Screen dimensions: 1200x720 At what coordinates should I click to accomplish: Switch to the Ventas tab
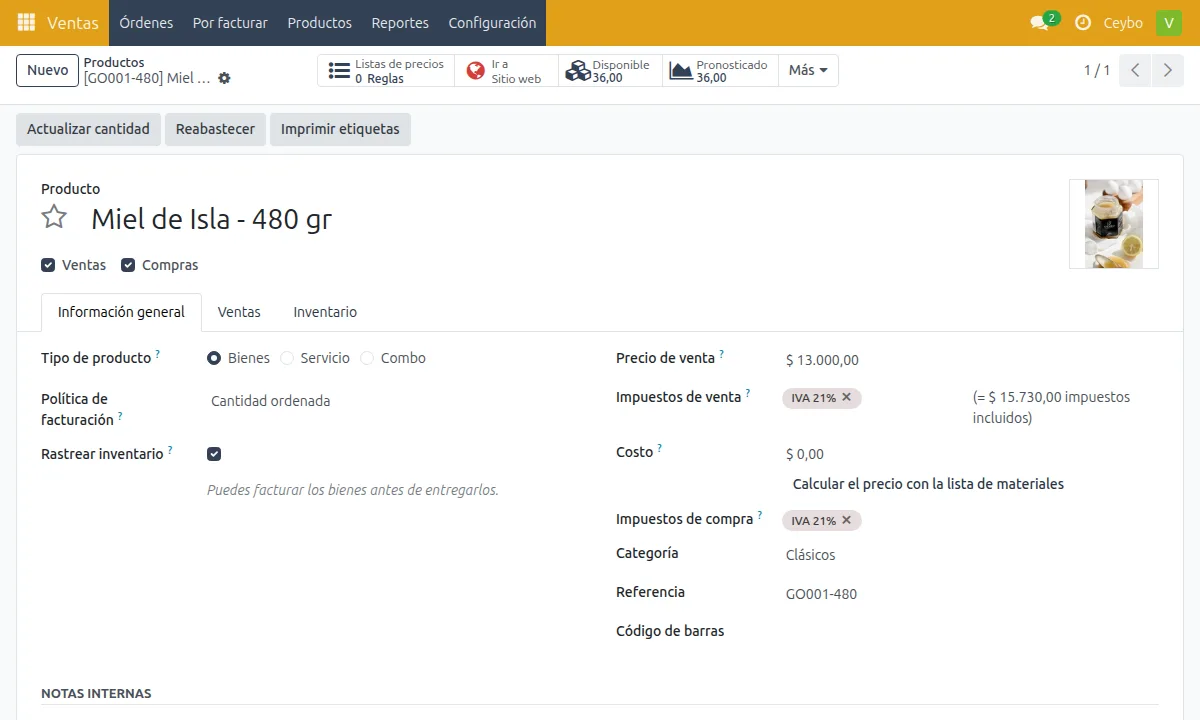[x=239, y=312]
